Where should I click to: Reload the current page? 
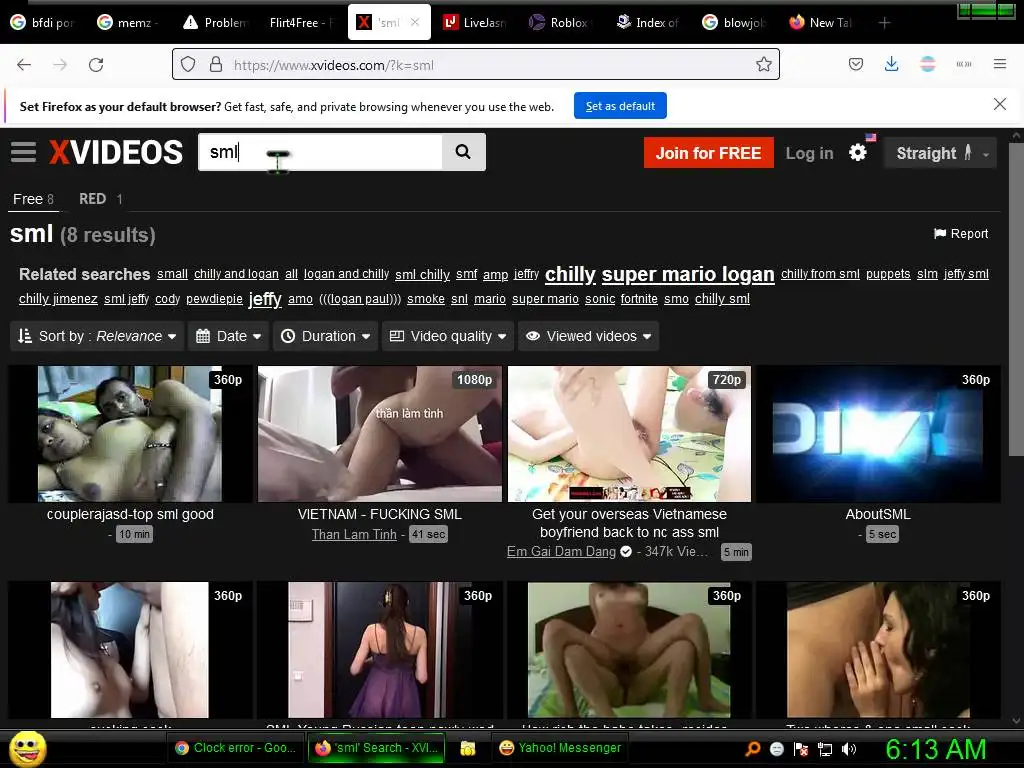tap(96, 65)
